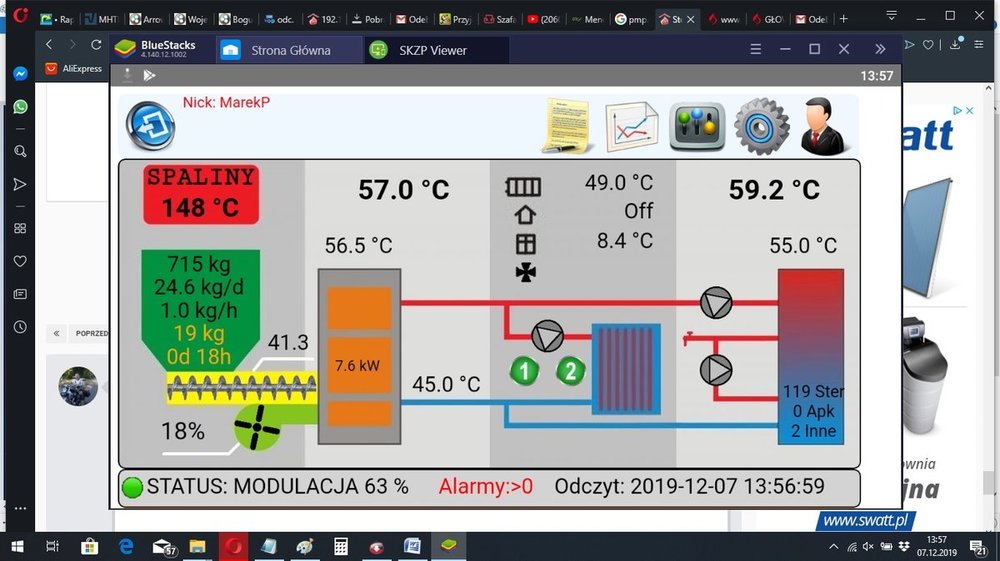The width and height of the screenshot is (1000, 561).
Task: Click the green circle number 2
Action: (570, 371)
